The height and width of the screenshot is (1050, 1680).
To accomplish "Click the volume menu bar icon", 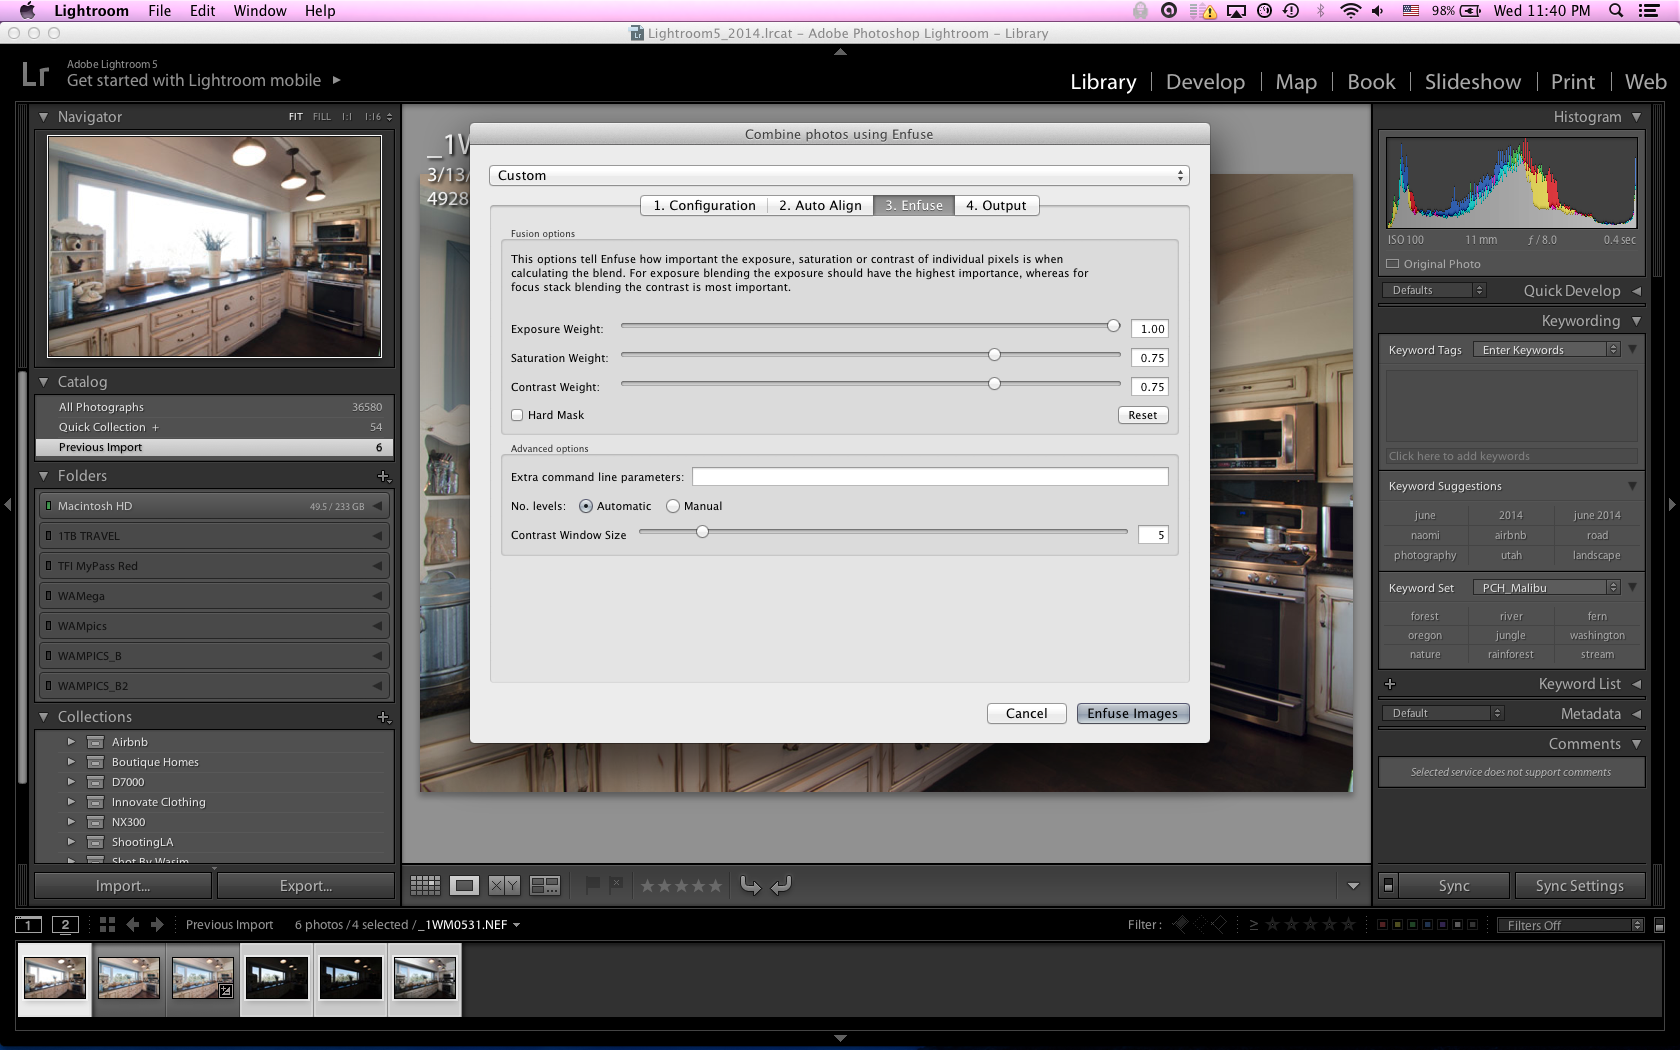I will pyautogui.click(x=1378, y=11).
